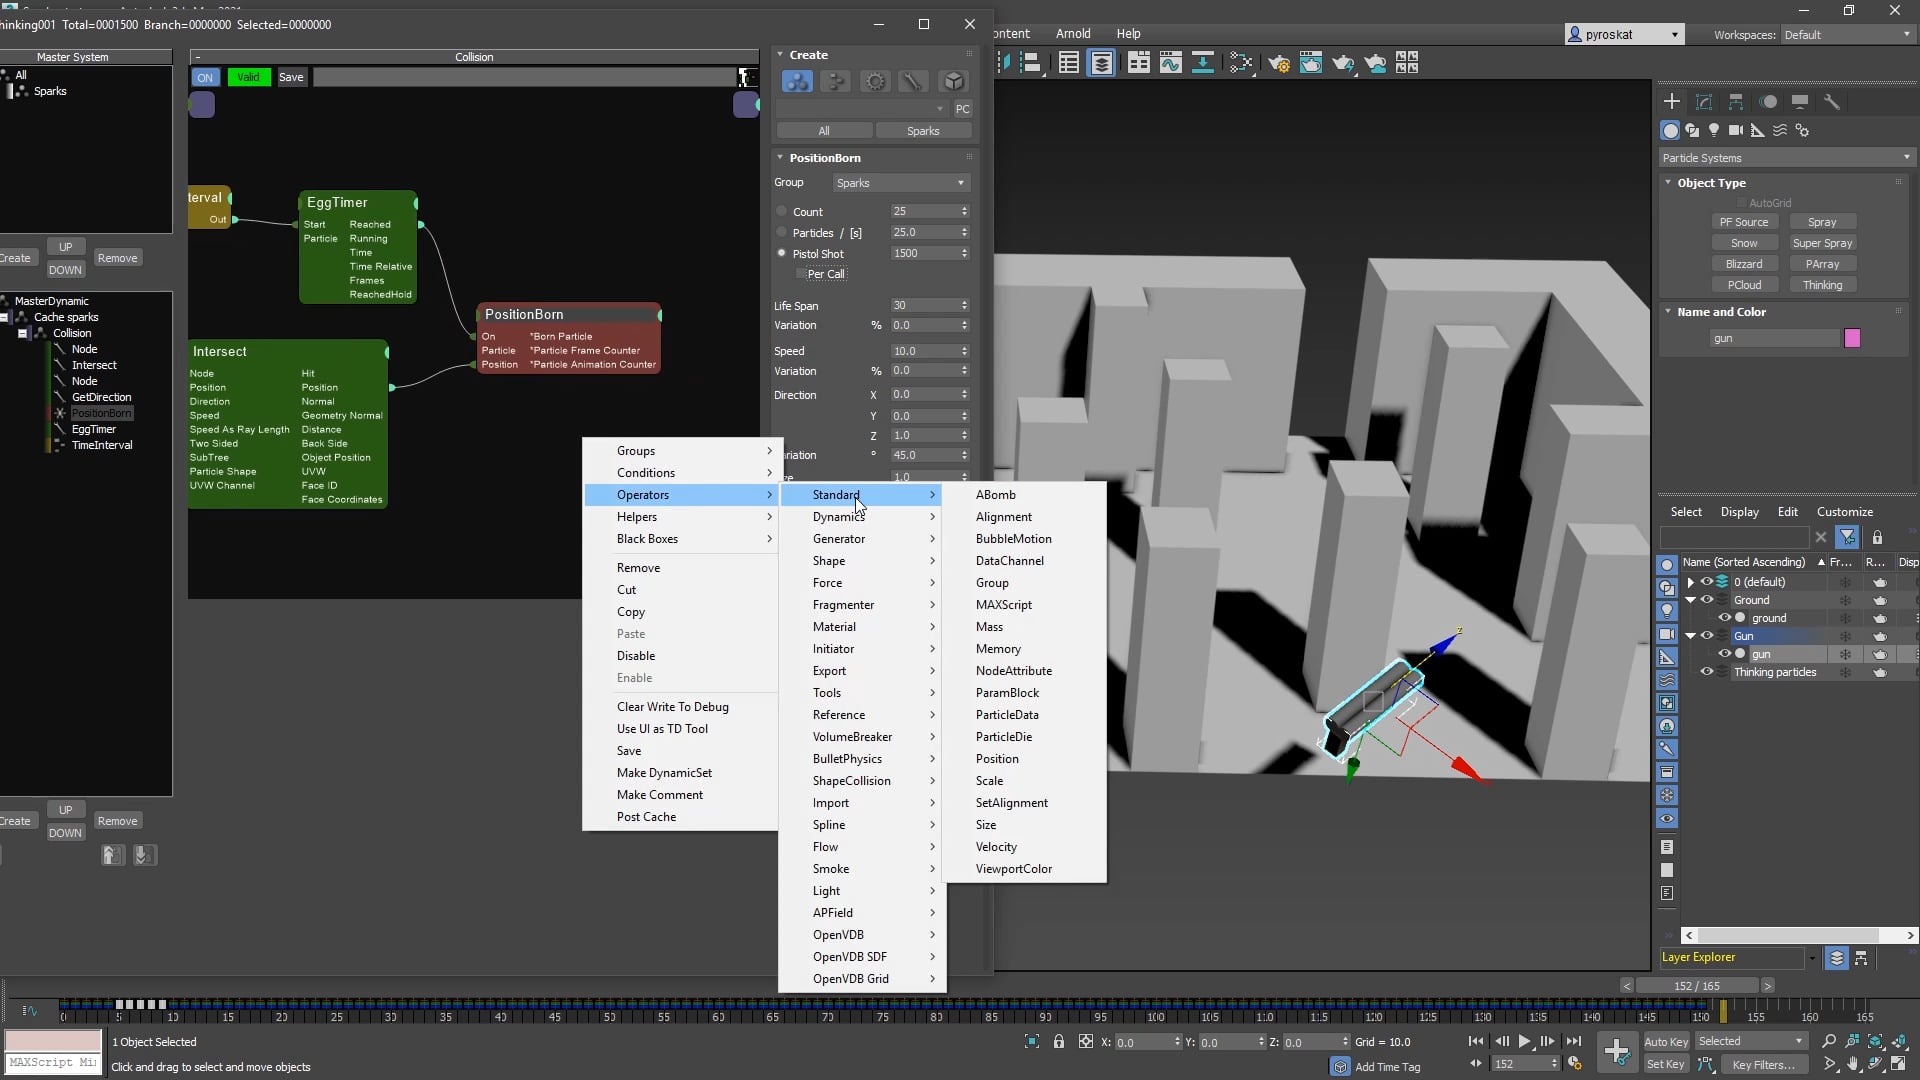1920x1080 pixels.
Task: Click the Zoom magnifier viewport icon
Action: click(x=1829, y=1041)
